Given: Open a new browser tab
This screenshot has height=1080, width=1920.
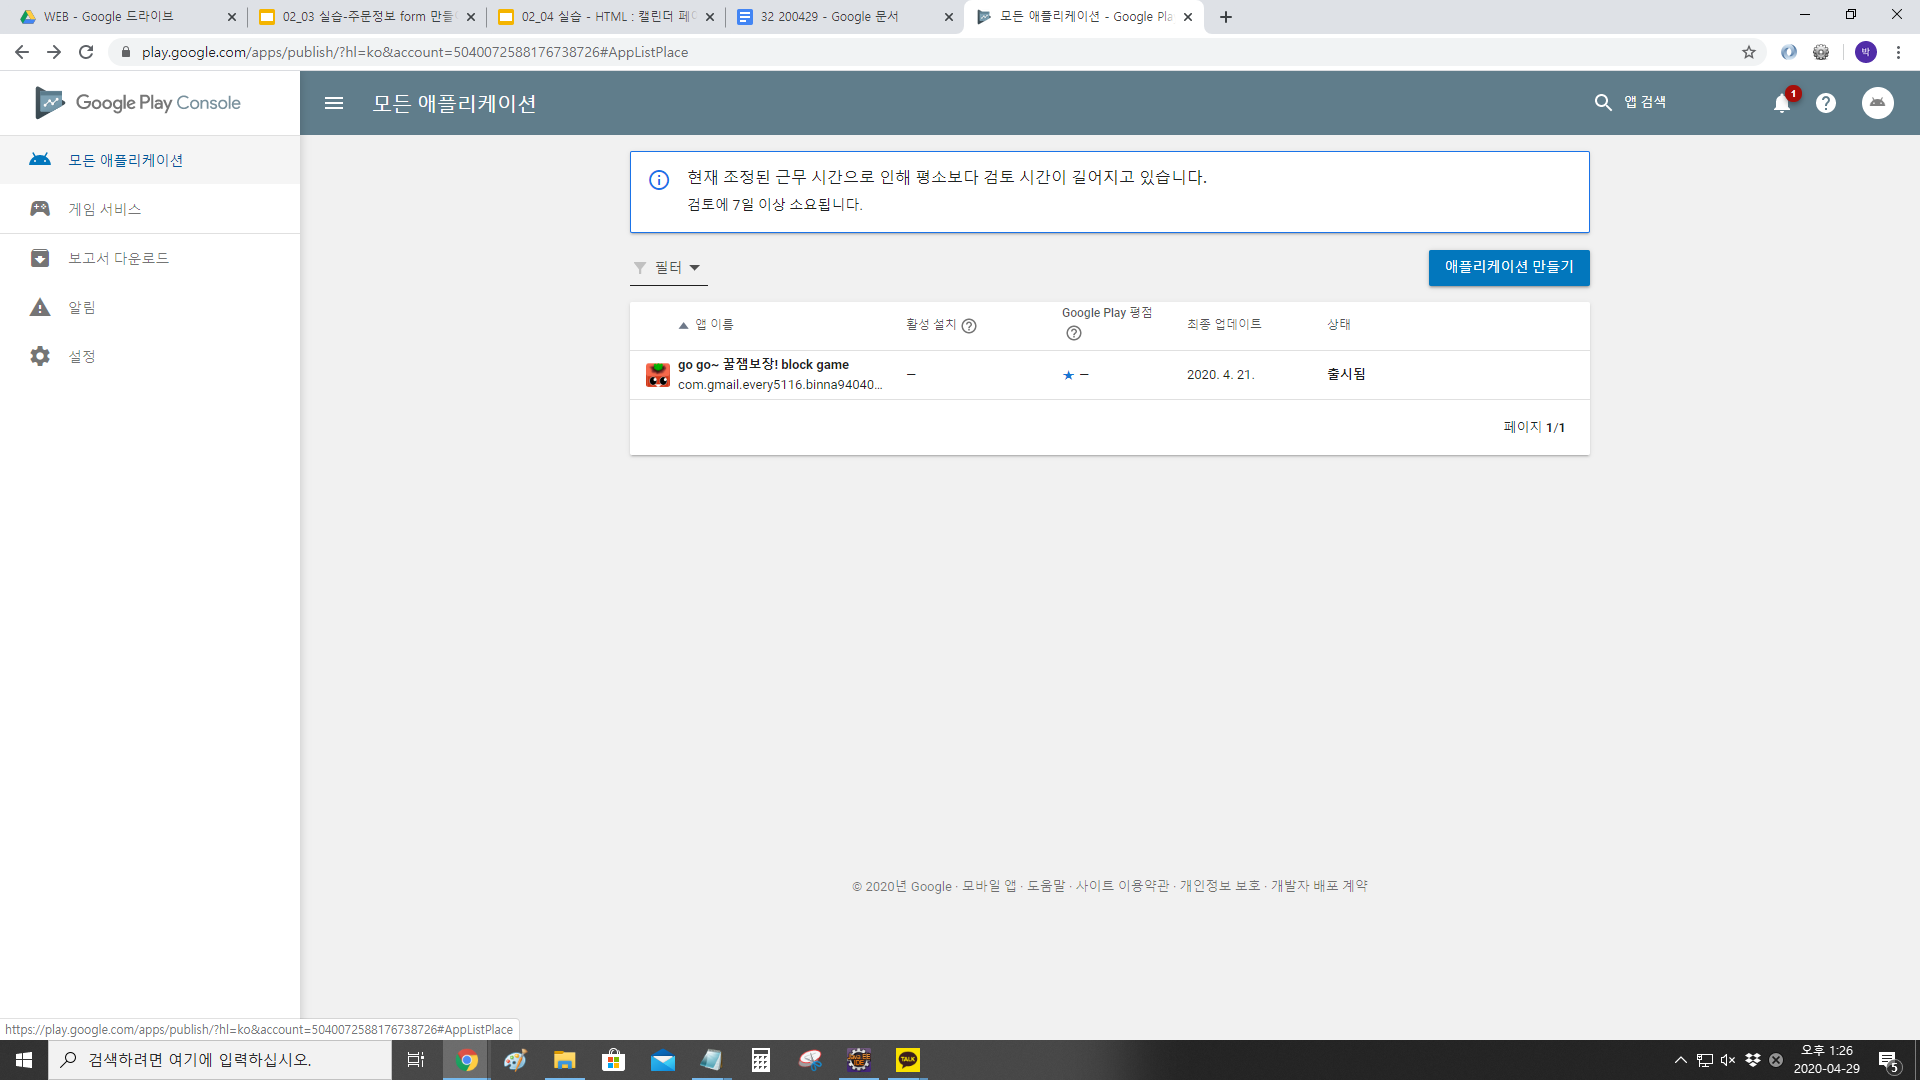Looking at the screenshot, I should click(1226, 17).
